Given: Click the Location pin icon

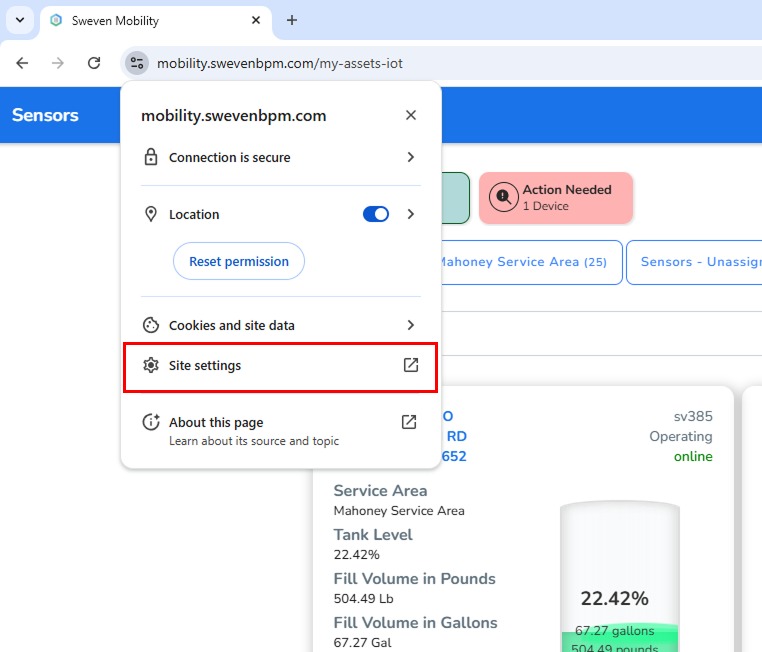Looking at the screenshot, I should (151, 214).
